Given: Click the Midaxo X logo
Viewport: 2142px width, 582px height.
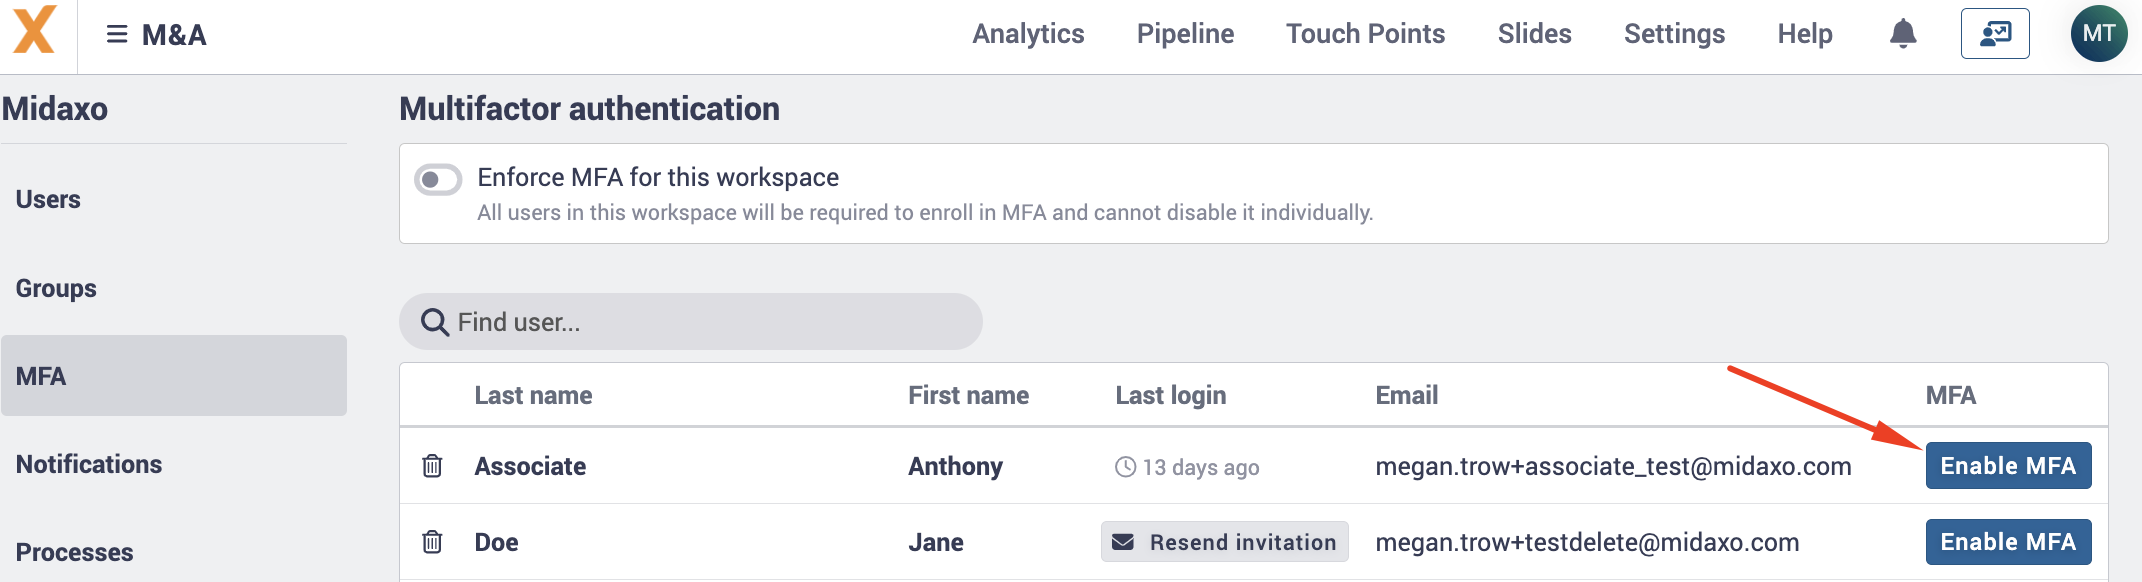Looking at the screenshot, I should 35,30.
